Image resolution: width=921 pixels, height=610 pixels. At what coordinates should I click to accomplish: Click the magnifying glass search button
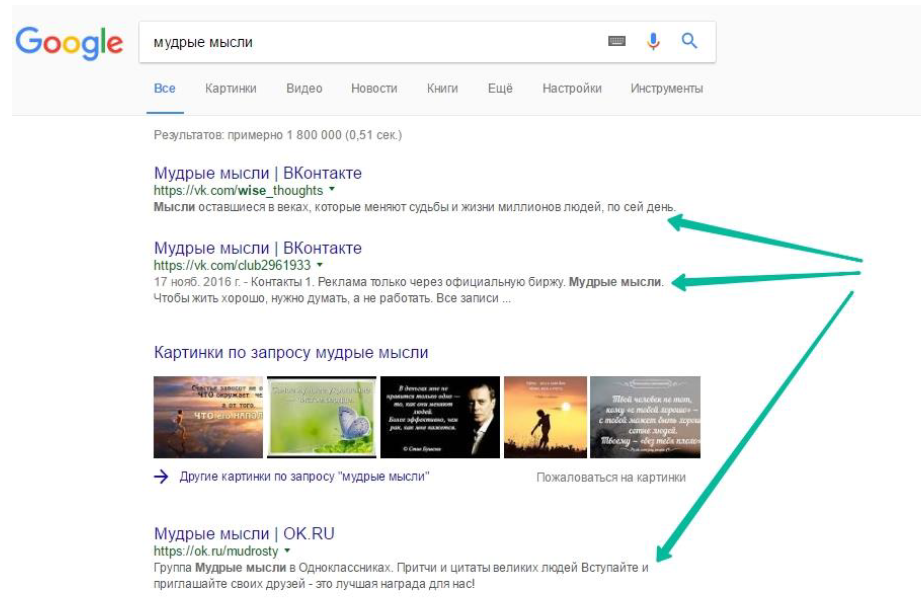click(x=690, y=41)
